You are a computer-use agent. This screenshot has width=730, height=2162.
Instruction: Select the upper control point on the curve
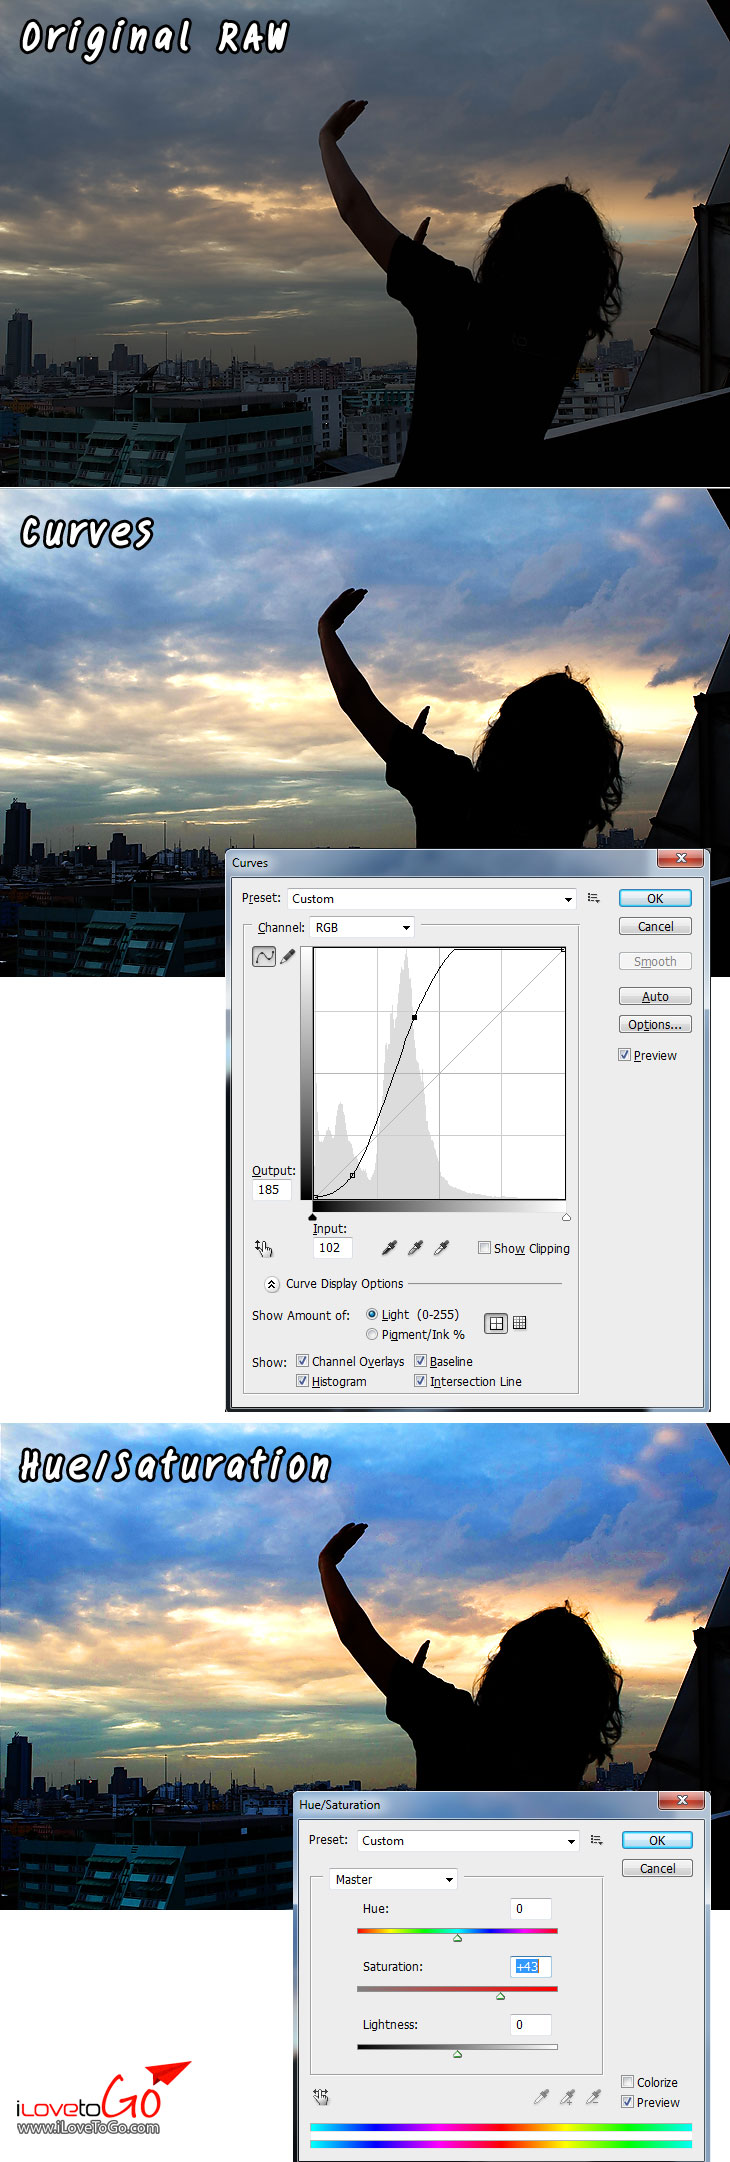pos(414,1017)
